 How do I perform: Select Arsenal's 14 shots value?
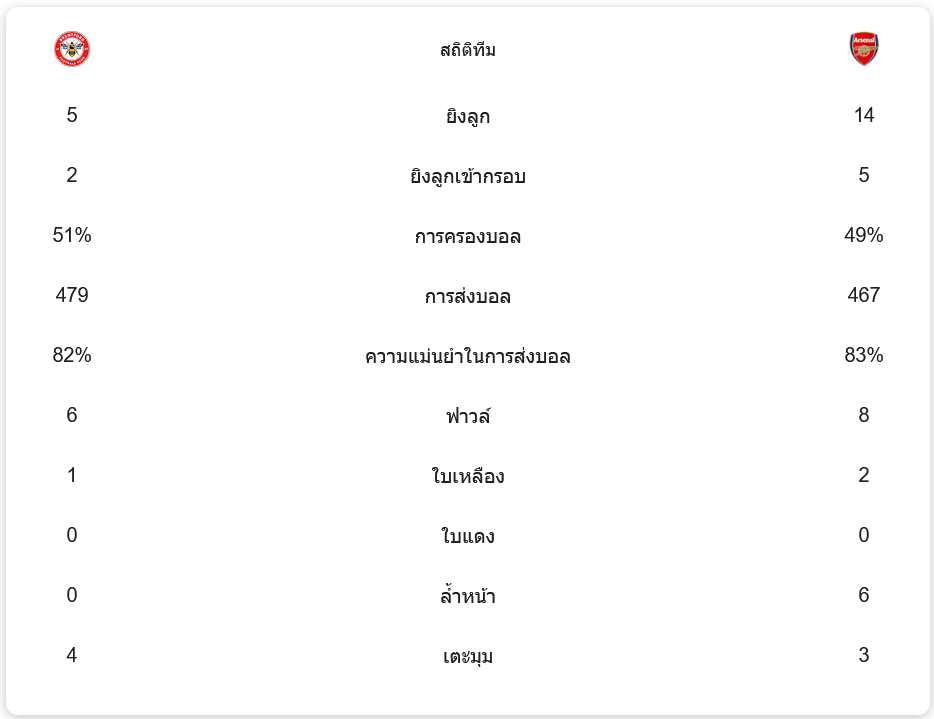[x=864, y=115]
